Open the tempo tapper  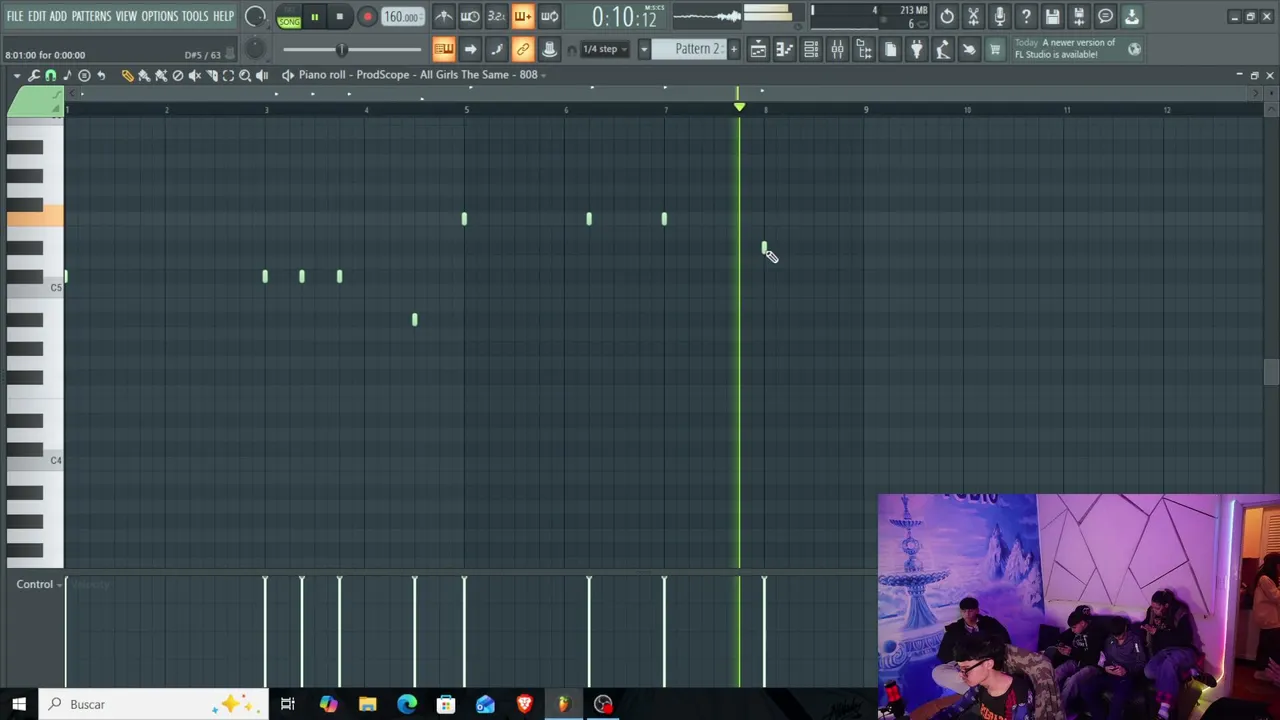[942, 49]
